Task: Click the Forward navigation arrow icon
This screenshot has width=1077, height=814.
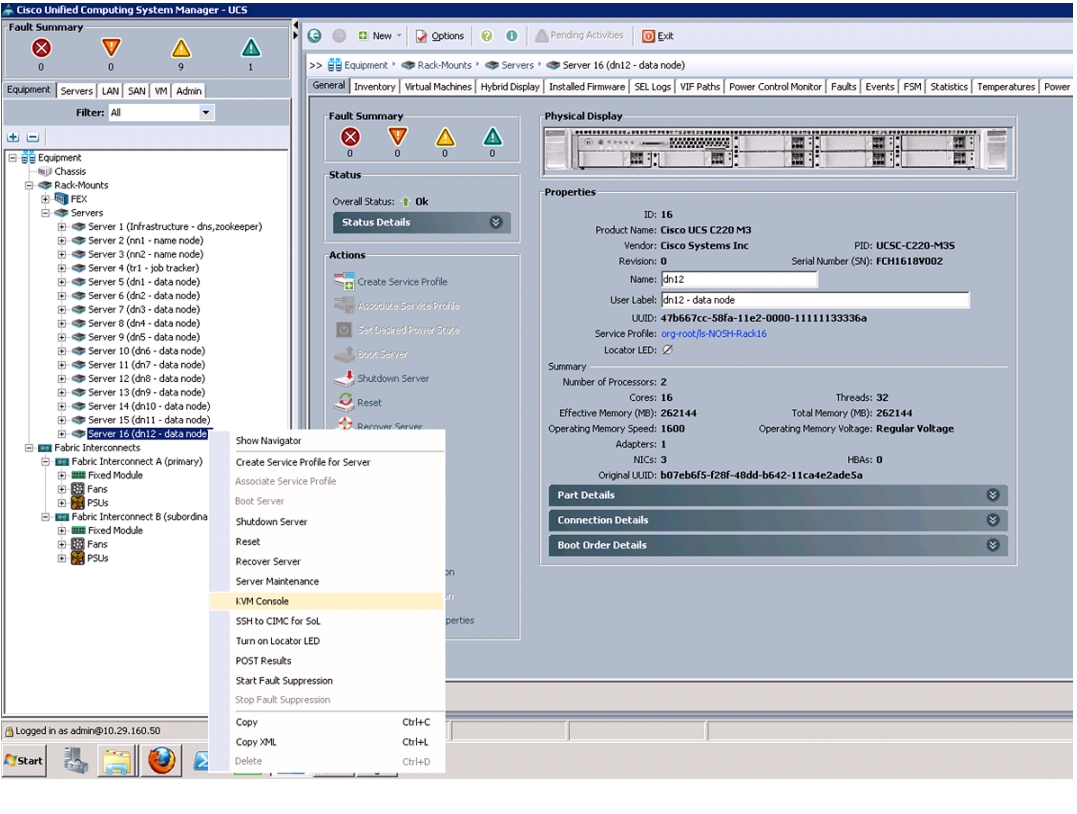Action: point(339,36)
